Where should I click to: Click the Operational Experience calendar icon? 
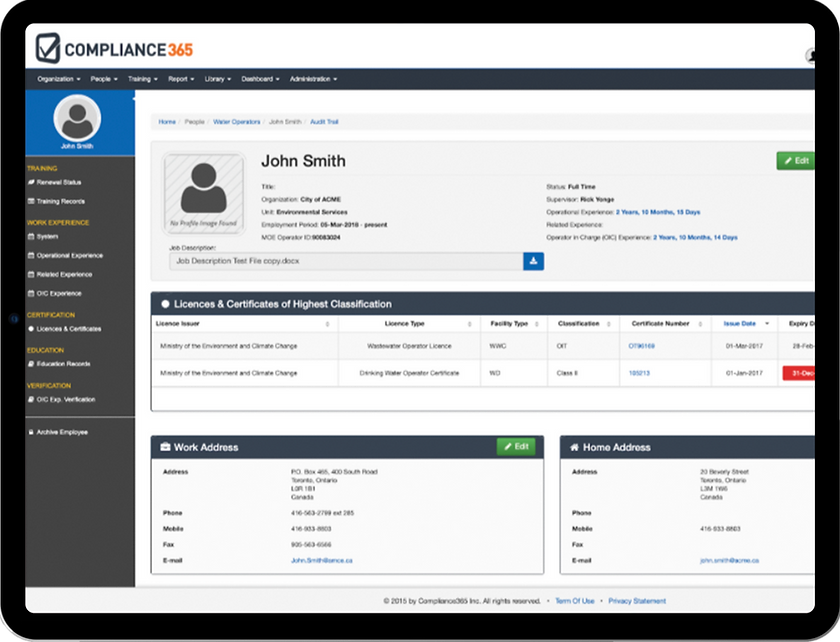pos(31,256)
